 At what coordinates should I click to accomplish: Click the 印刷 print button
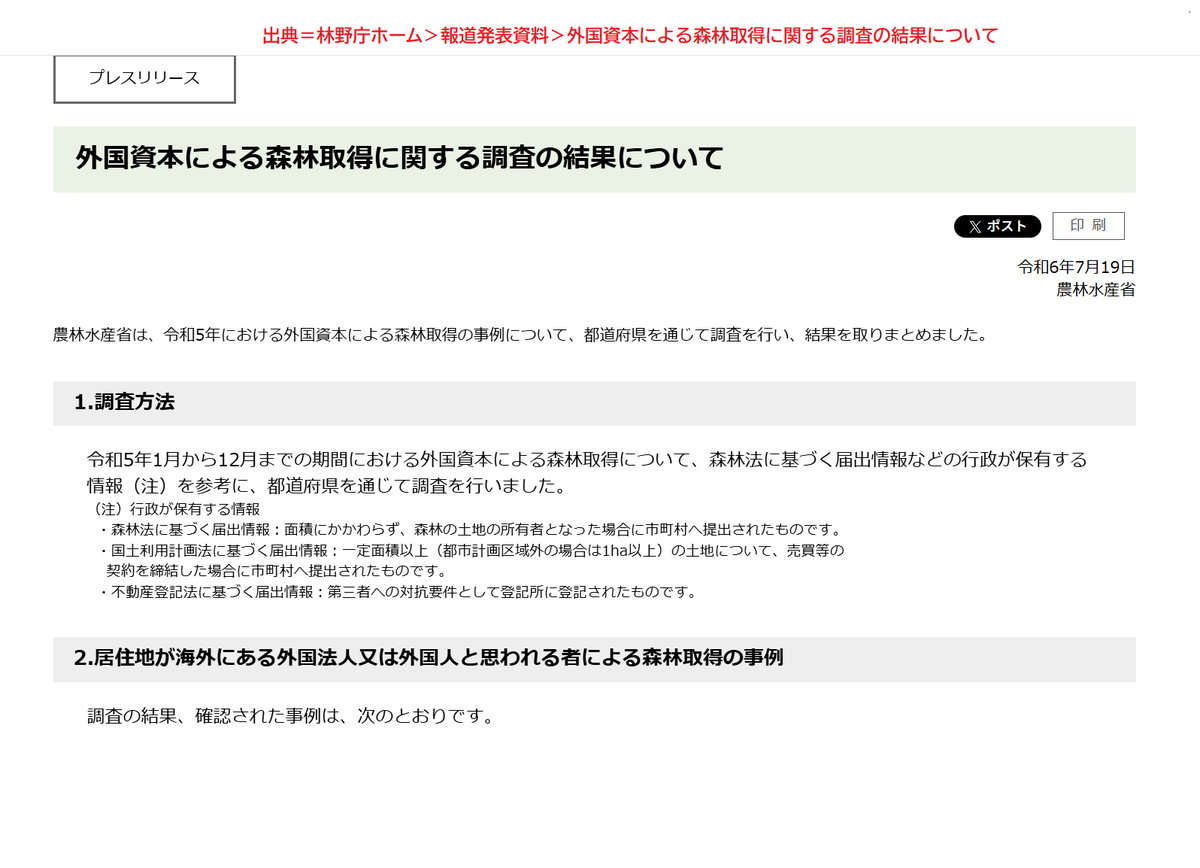(x=1088, y=226)
